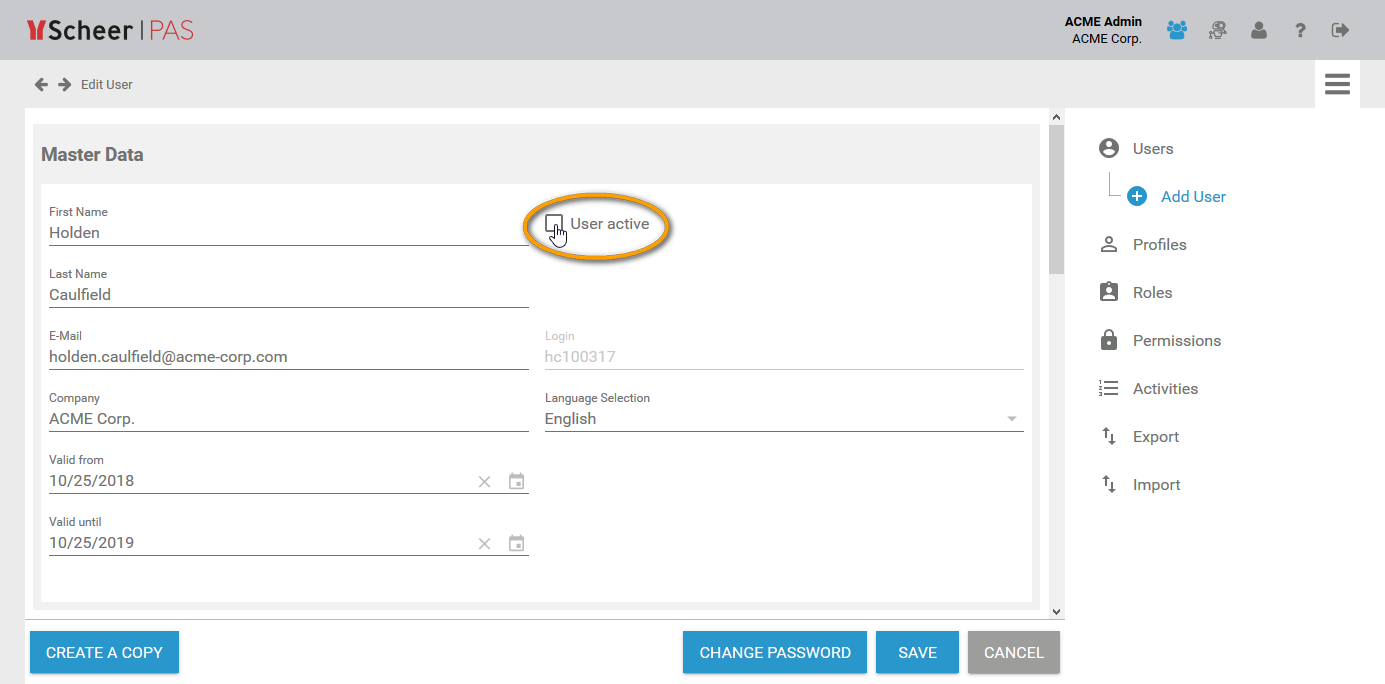Screen dimensions: 1385x684
Task: Go to Permissions in the sidebar
Action: [1176, 341]
